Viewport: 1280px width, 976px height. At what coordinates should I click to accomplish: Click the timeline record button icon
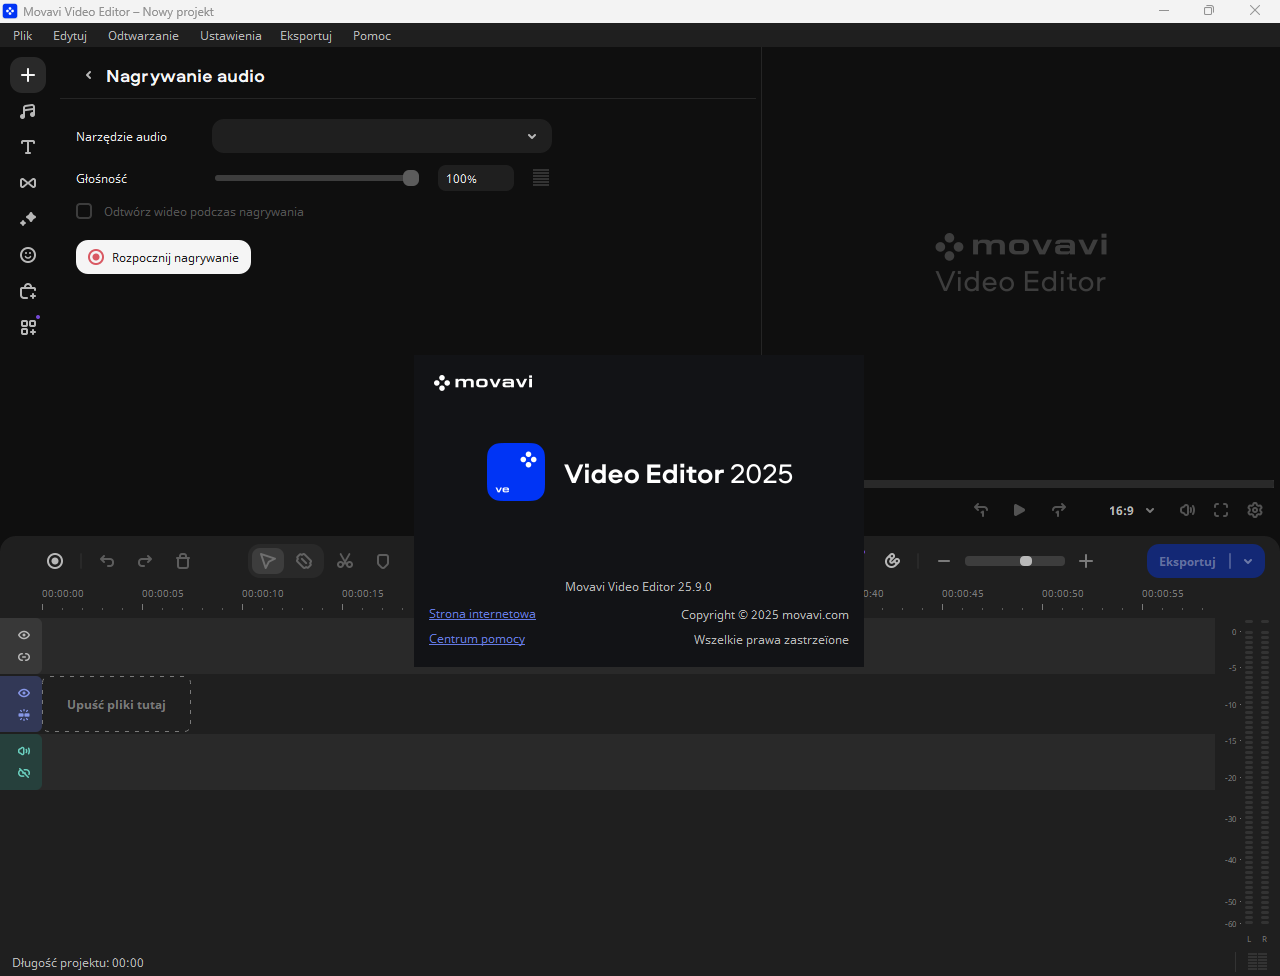point(55,561)
